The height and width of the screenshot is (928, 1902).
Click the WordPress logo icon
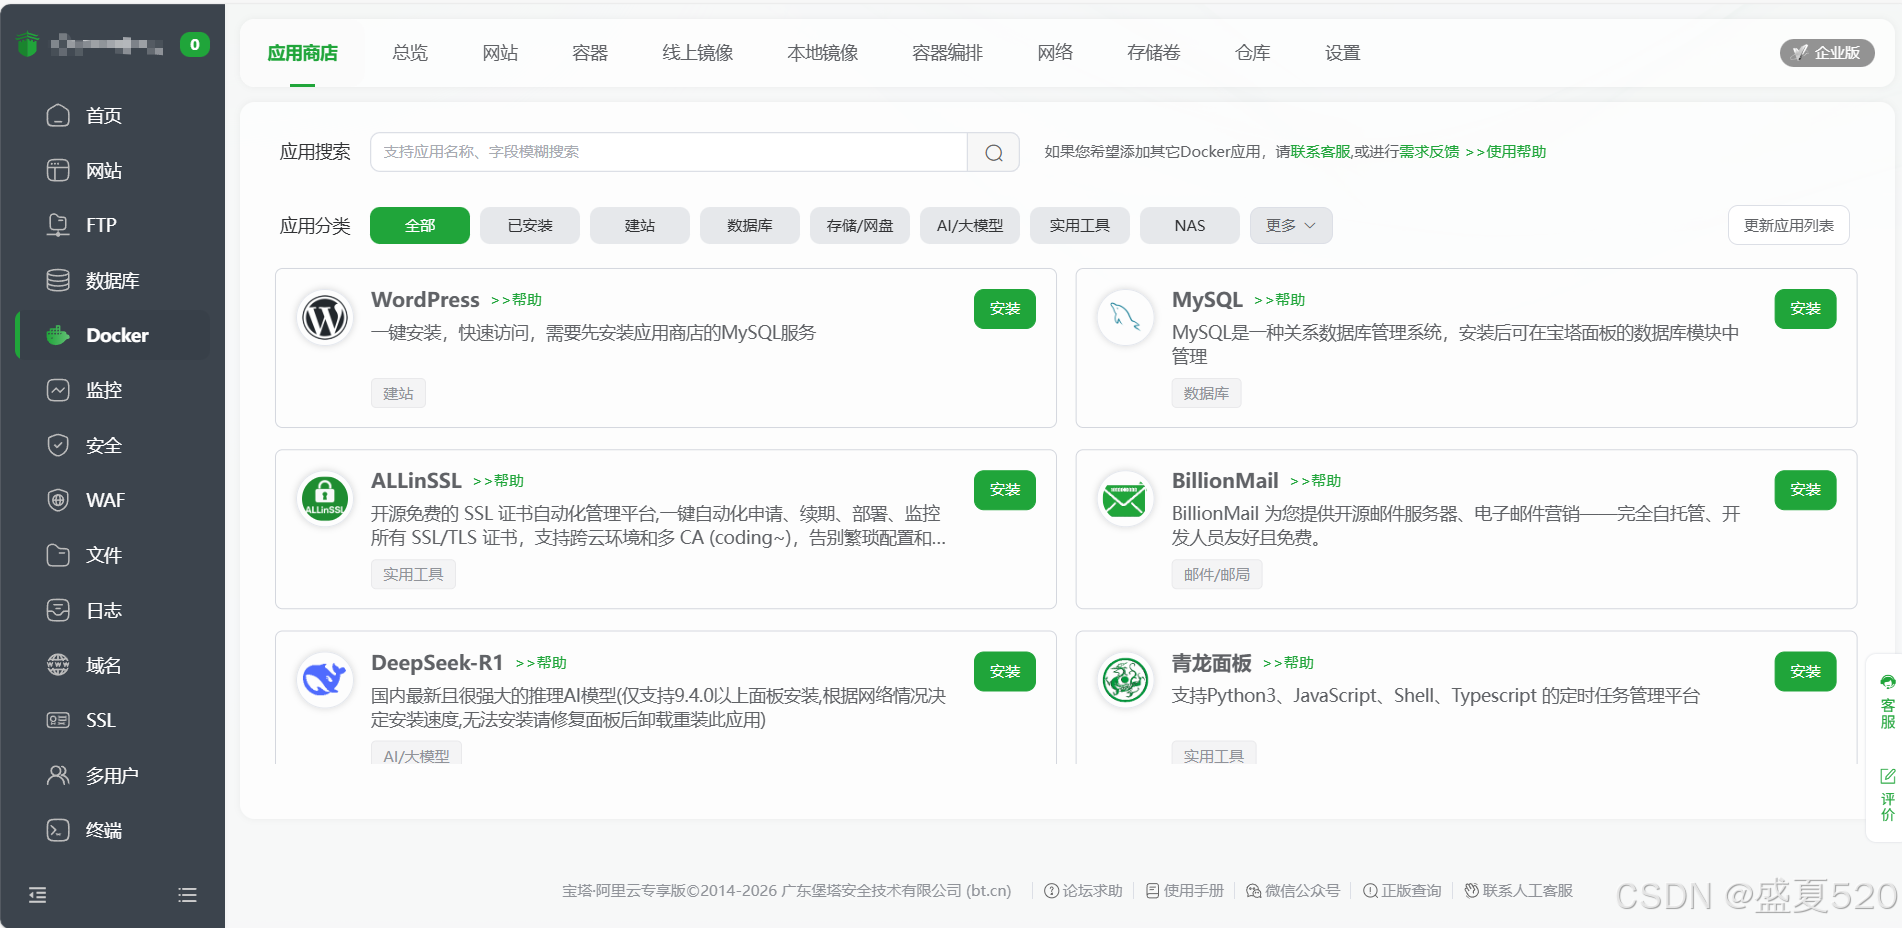pos(325,318)
